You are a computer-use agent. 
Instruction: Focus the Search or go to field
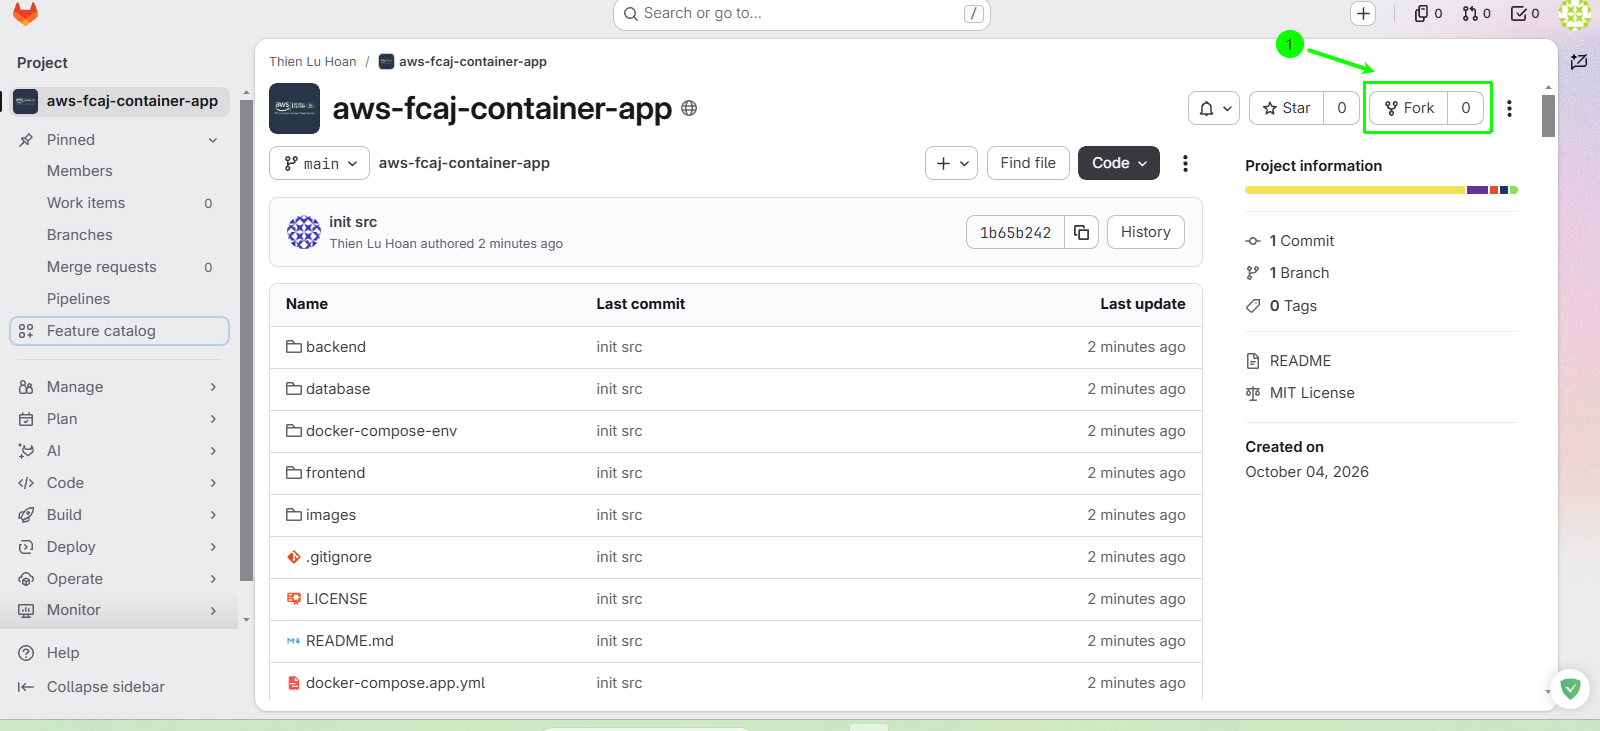tap(801, 14)
